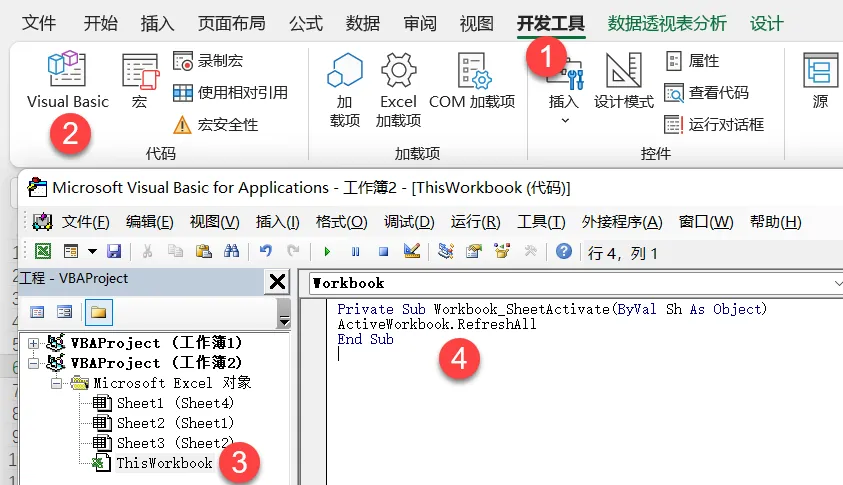Open VBA Help question mark icon
Viewport: 843px width, 485px height.
pos(563,251)
